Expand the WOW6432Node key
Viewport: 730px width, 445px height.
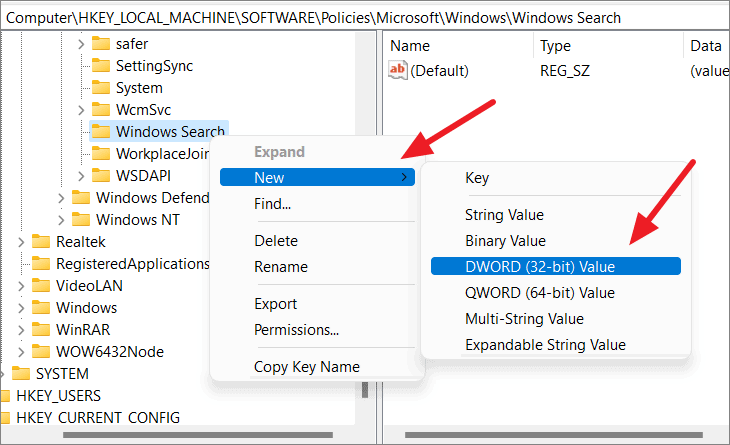(x=21, y=352)
